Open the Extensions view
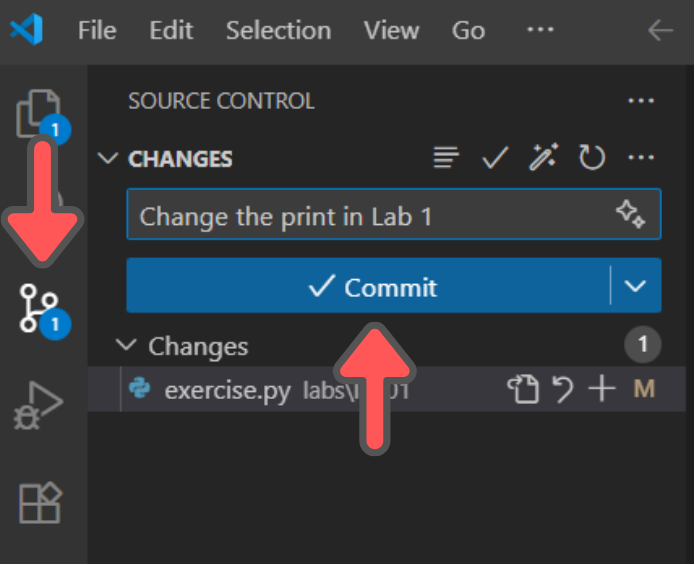Image resolution: width=695 pixels, height=565 pixels. click(x=40, y=503)
